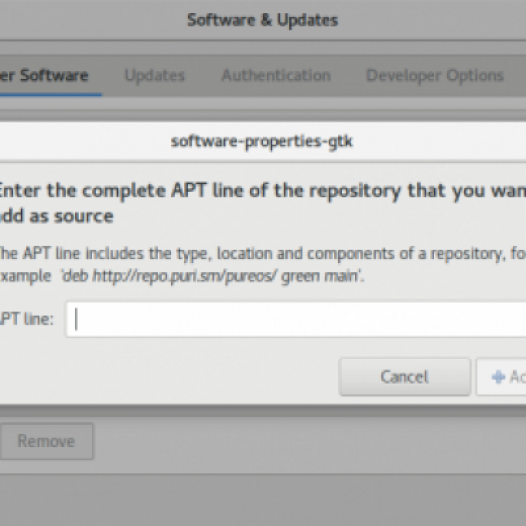Click empty dialog area left of Cancel
This screenshot has height=526, width=526.
click(x=168, y=377)
